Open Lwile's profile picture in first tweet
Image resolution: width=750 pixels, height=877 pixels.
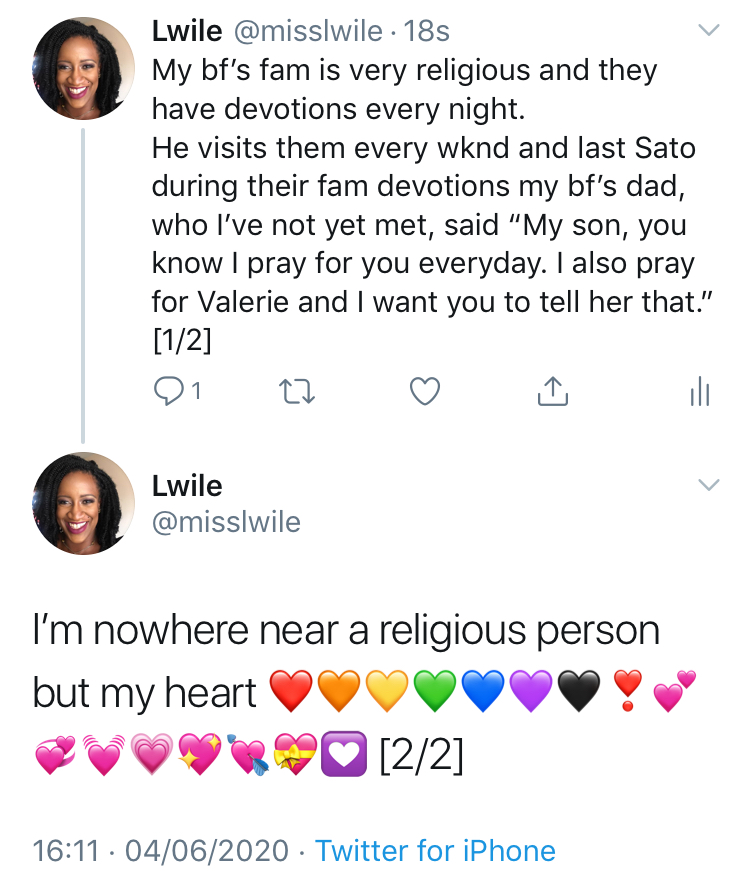pos(84,69)
